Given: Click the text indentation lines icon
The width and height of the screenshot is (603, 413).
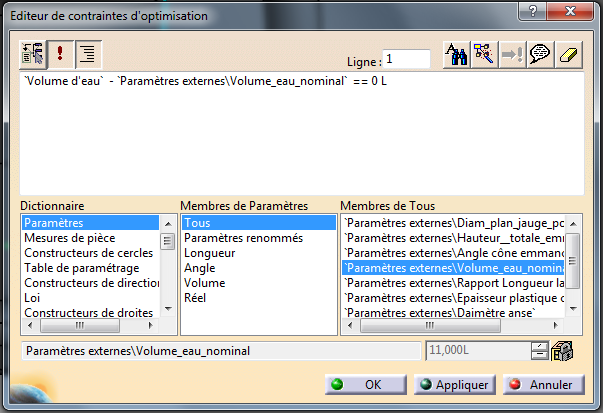Looking at the screenshot, I should pyautogui.click(x=88, y=53).
